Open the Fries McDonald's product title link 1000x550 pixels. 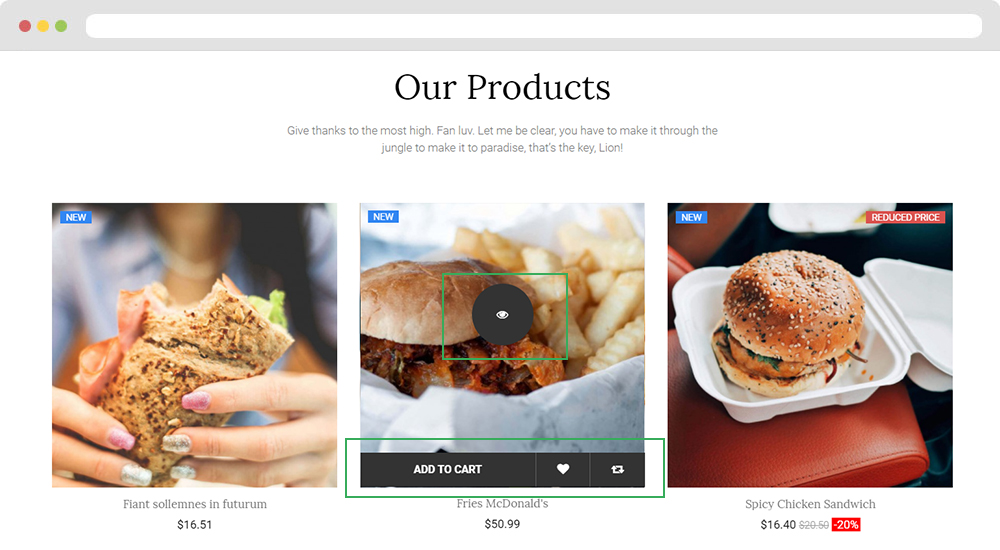click(x=502, y=503)
